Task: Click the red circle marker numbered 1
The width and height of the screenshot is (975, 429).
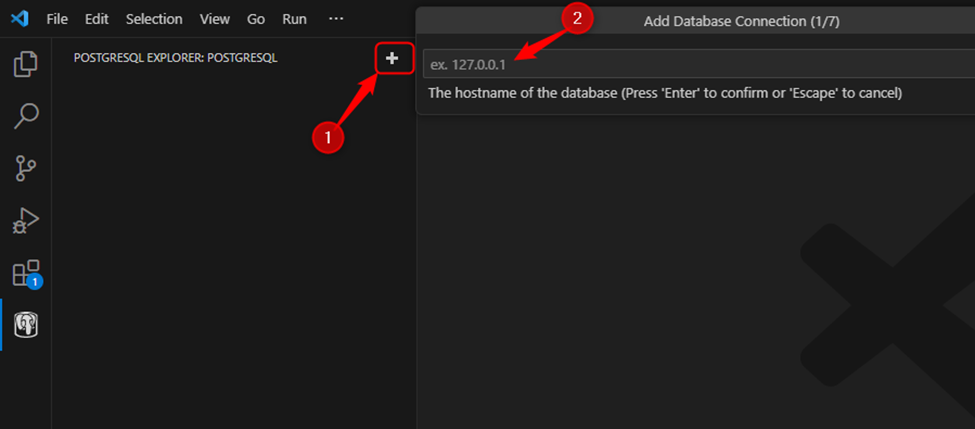Action: coord(328,137)
